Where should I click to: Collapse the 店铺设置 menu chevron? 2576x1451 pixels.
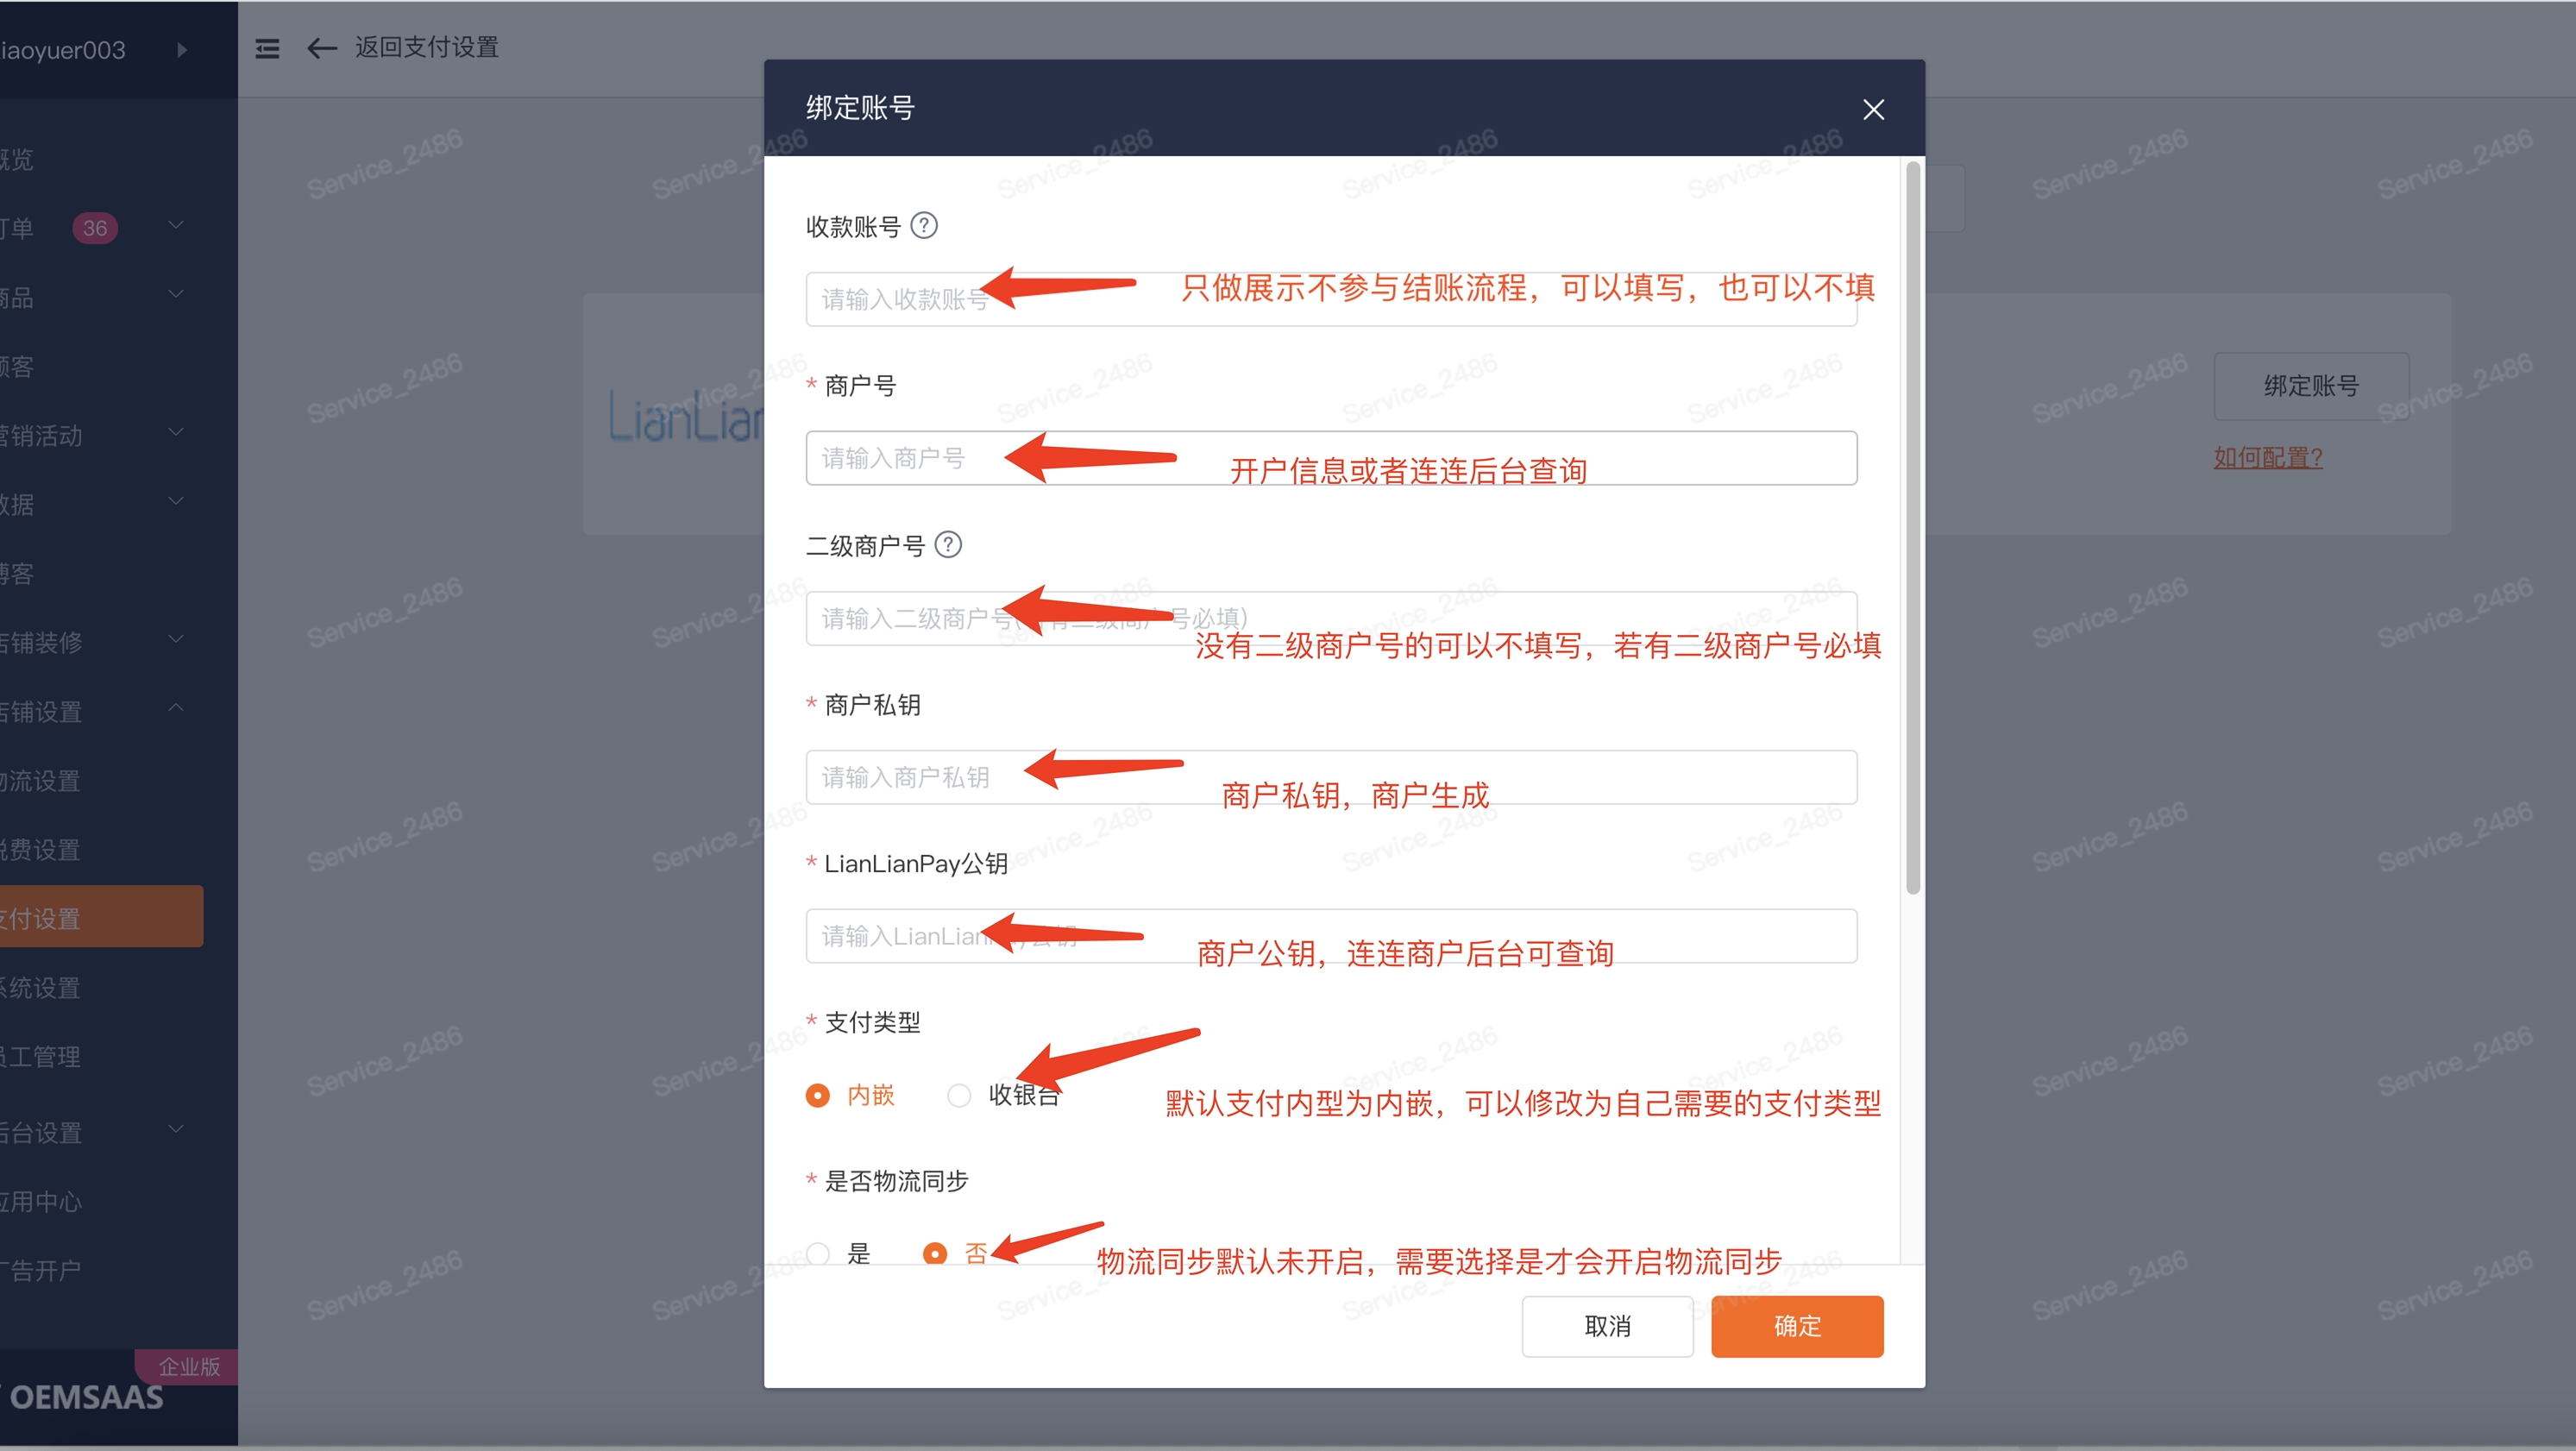click(176, 708)
